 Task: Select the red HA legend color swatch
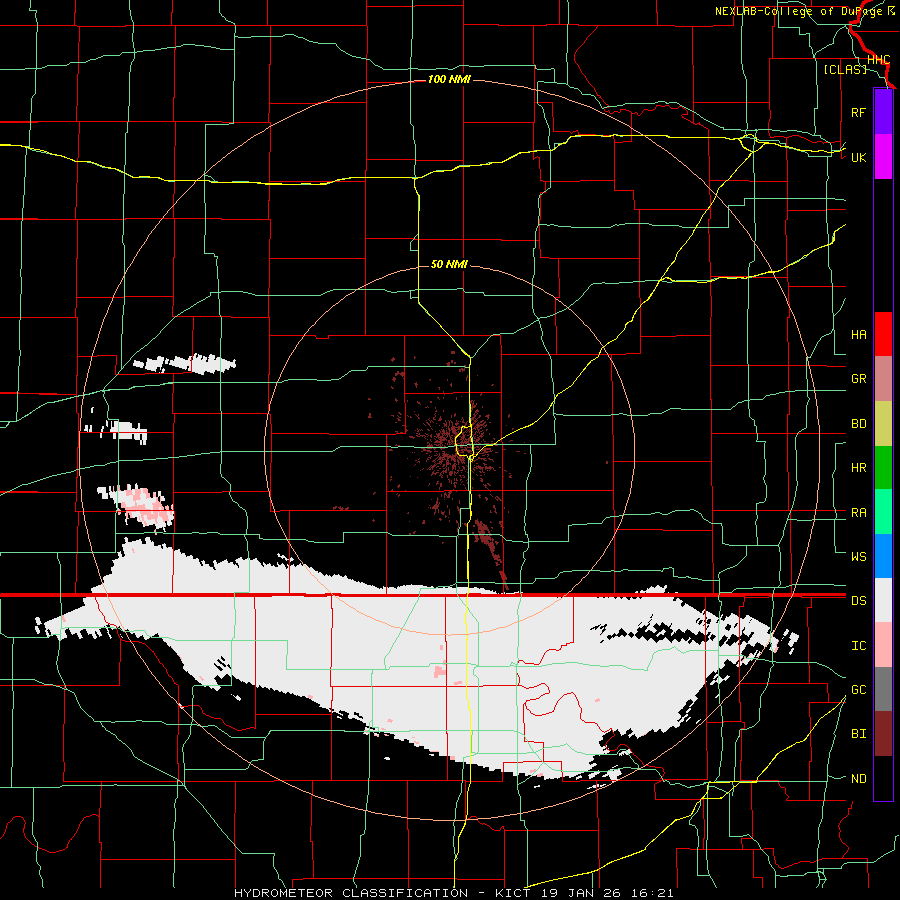coord(883,334)
